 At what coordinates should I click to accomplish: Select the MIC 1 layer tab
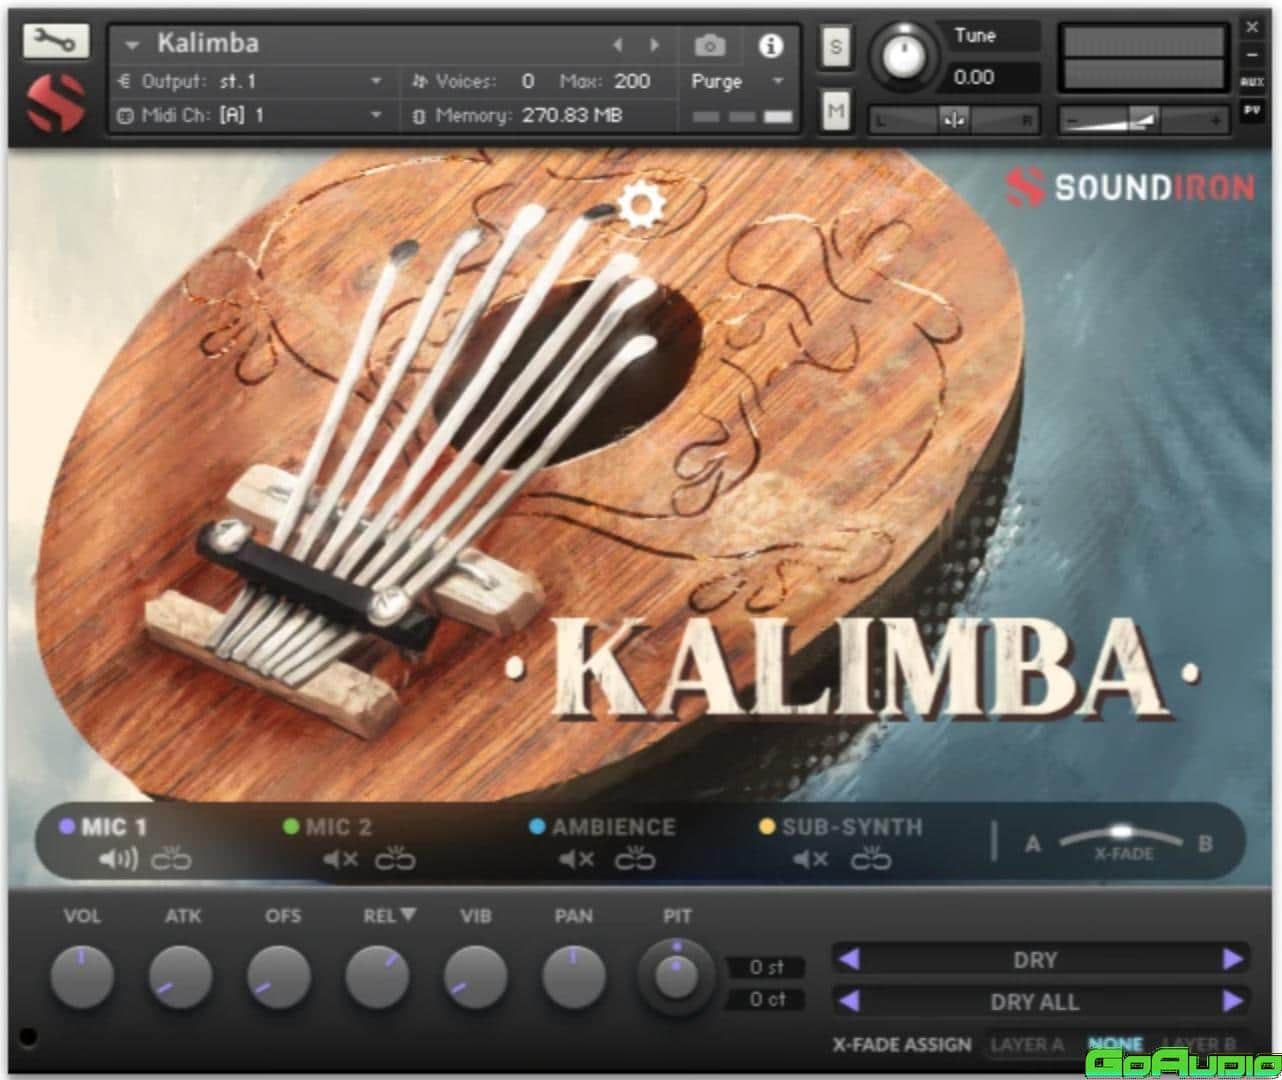[x=112, y=827]
